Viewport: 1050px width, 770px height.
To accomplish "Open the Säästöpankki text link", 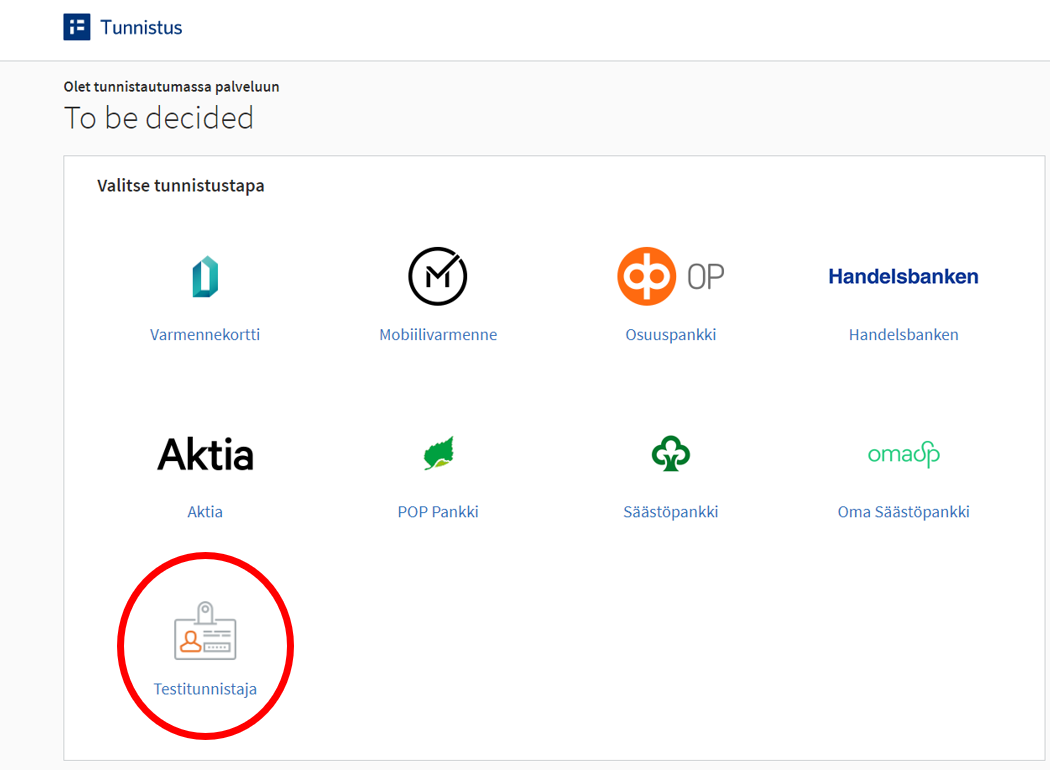I will tap(670, 512).
